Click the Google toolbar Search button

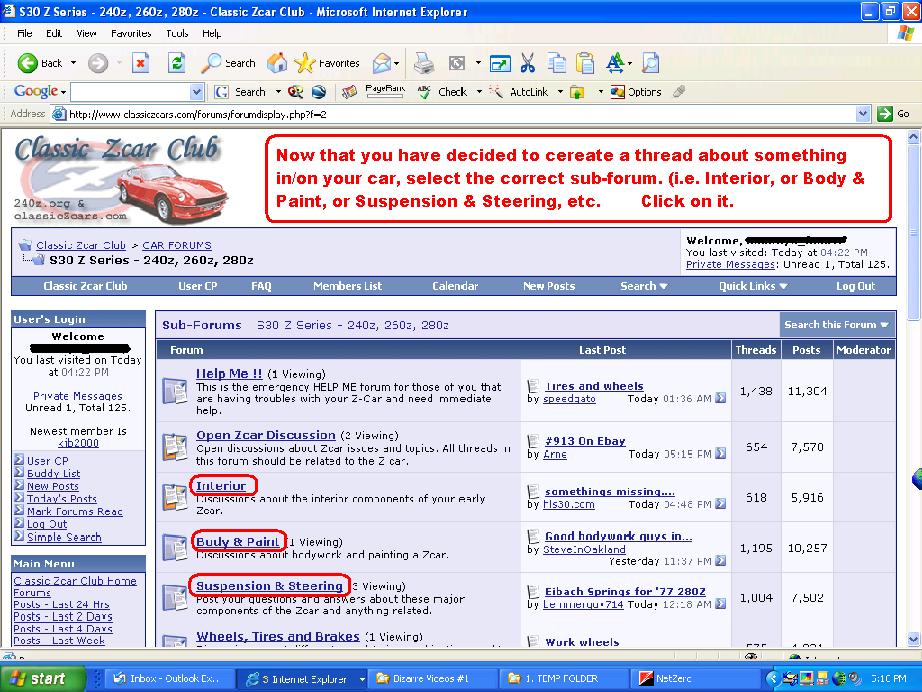(x=240, y=92)
